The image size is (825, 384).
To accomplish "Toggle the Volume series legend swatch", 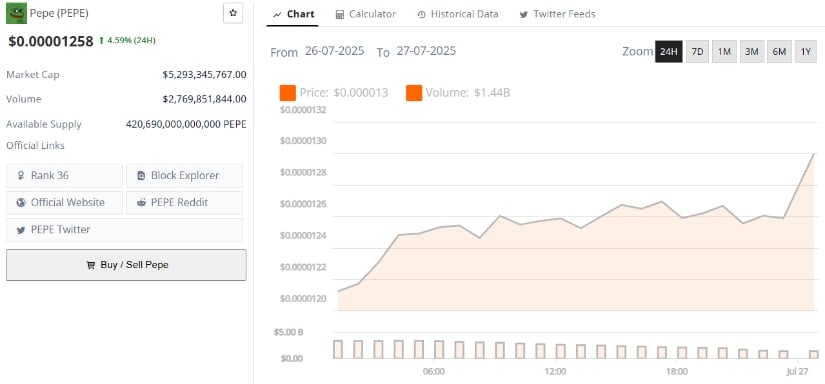I will click(414, 93).
